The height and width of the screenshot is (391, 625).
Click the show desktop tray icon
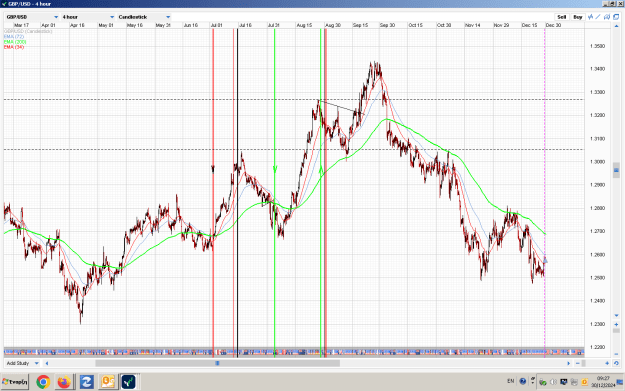620,382
